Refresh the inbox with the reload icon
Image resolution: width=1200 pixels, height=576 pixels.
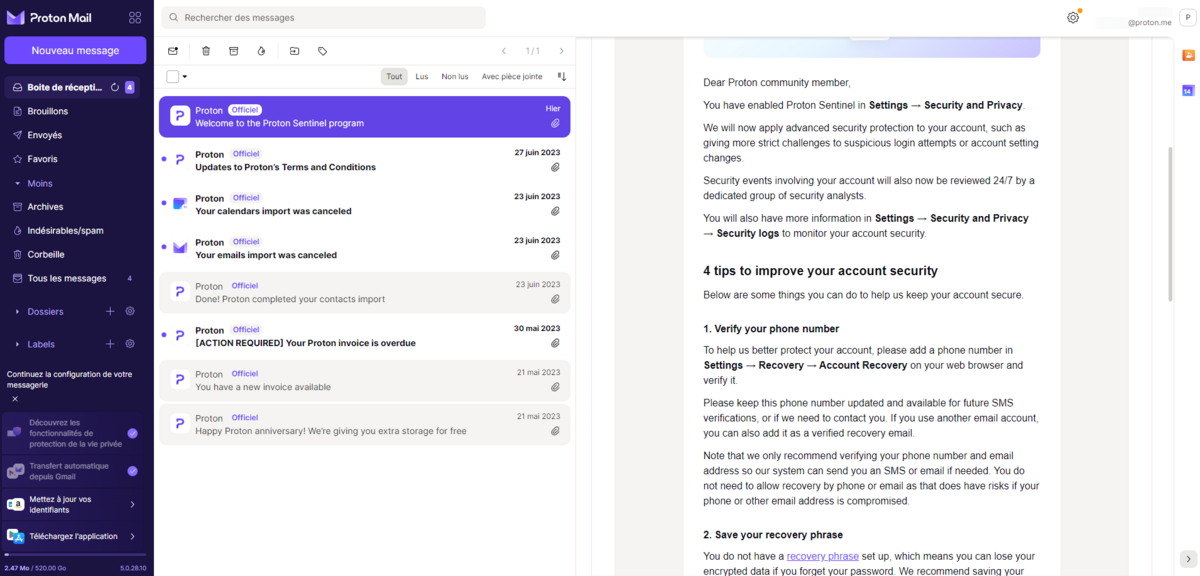[115, 88]
